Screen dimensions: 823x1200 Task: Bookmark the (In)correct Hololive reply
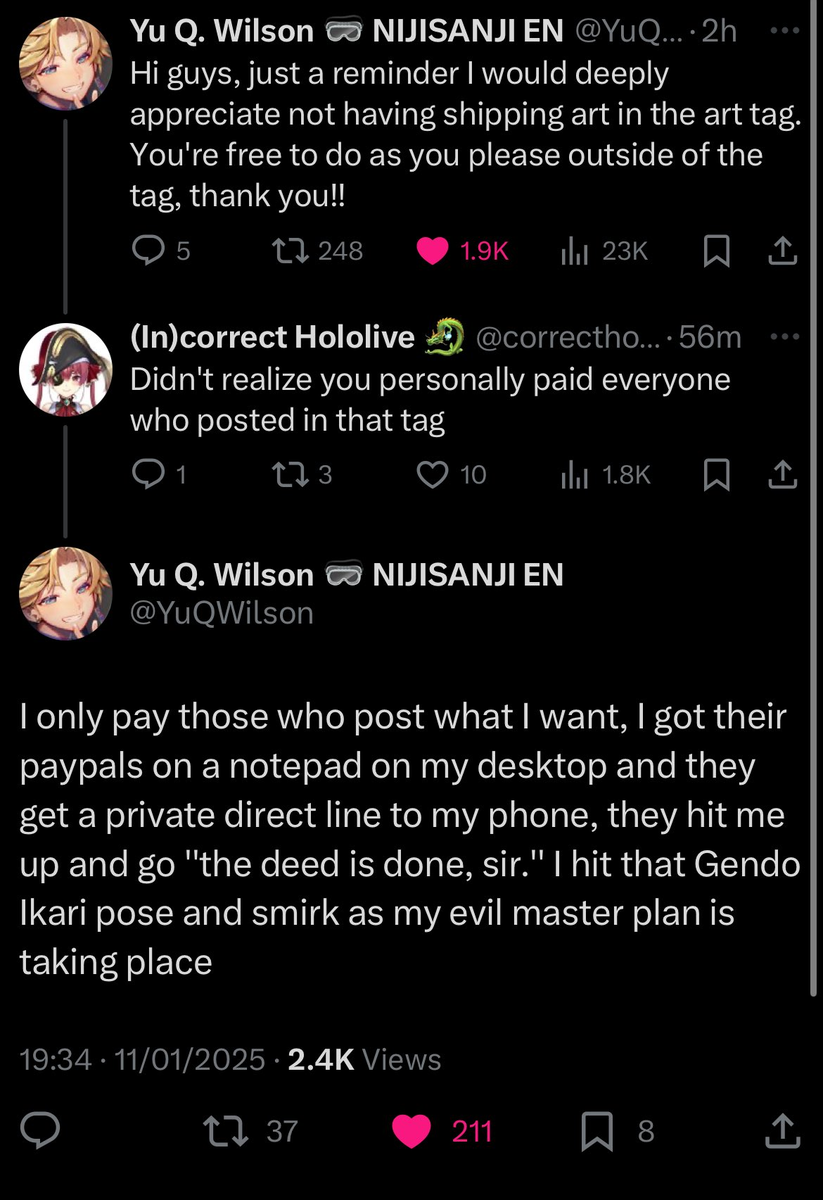coord(715,476)
